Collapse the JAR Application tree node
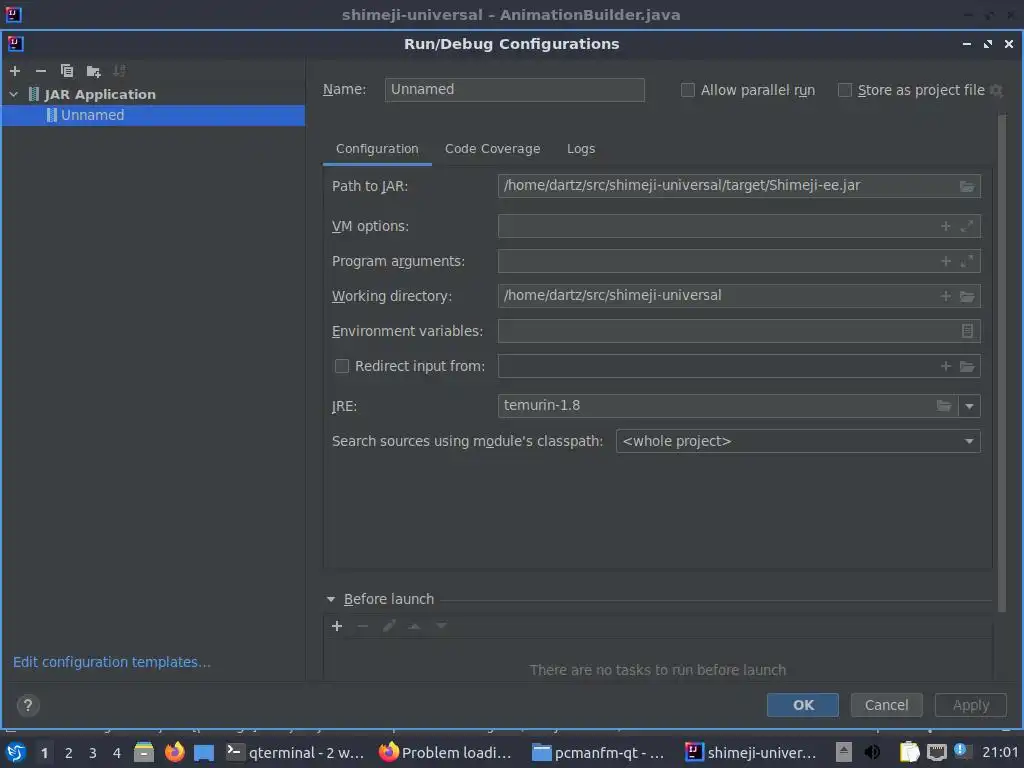1024x768 pixels. point(14,95)
